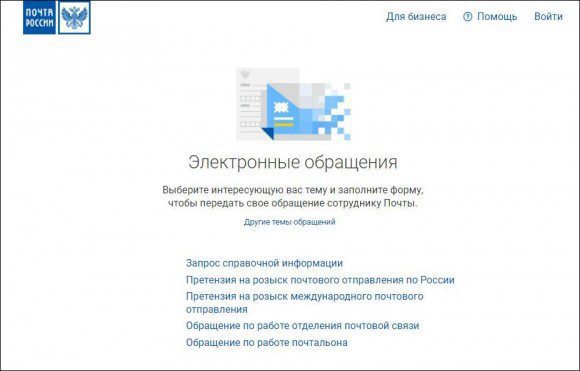Select Обращение по работе отделения почтовой связи
The image size is (580, 371).
(302, 326)
